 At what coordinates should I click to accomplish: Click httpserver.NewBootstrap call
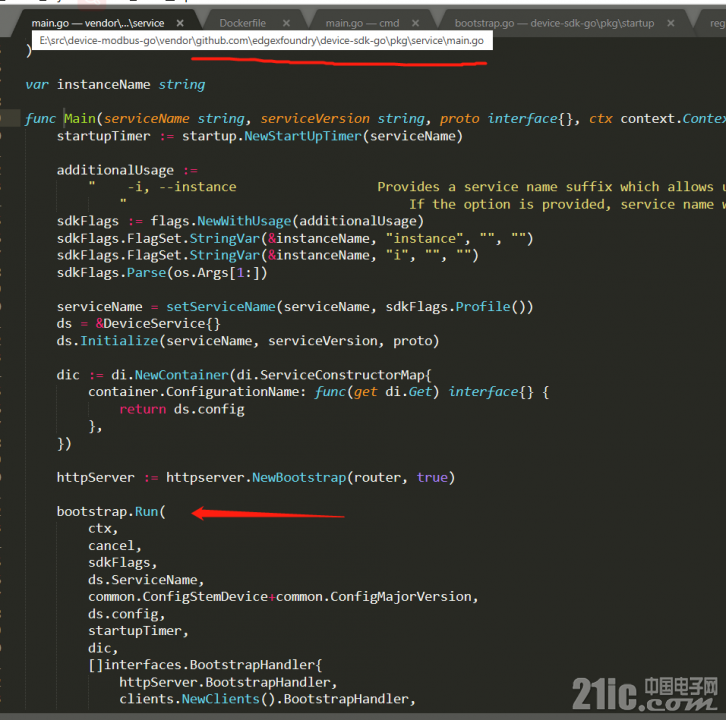(x=256, y=477)
